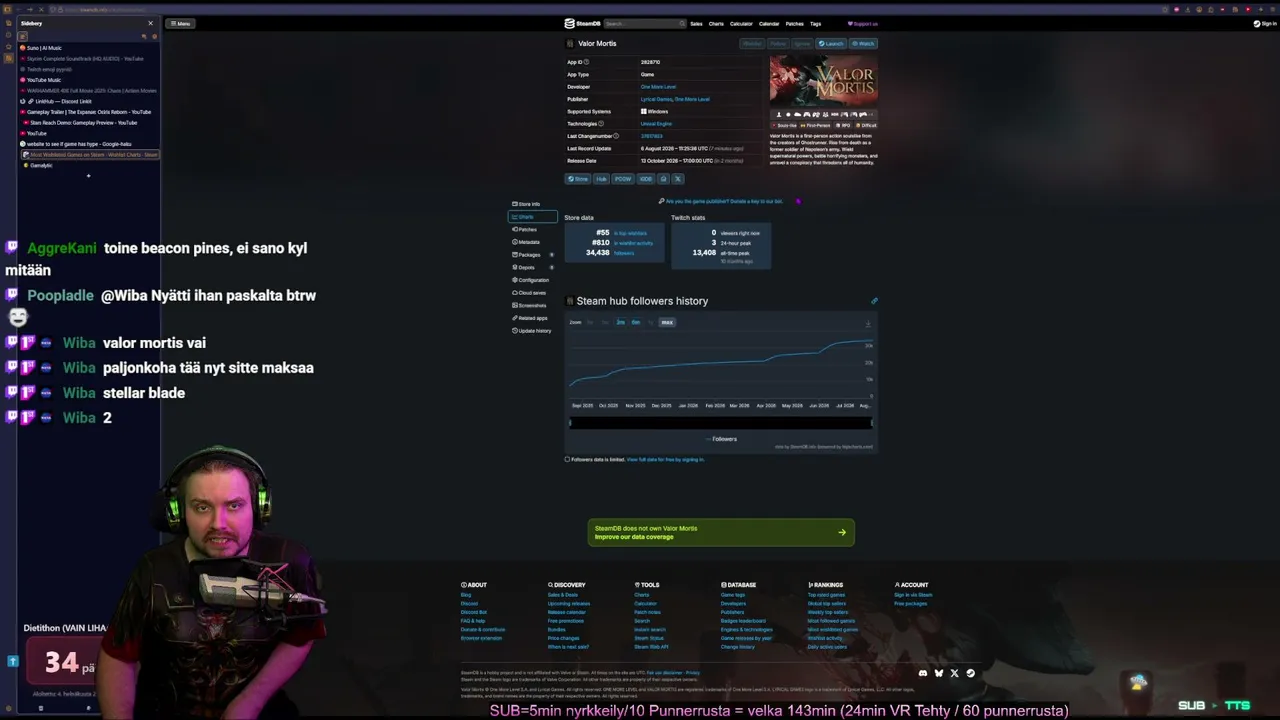Open the IGDB link button
The height and width of the screenshot is (720, 1280).
(646, 179)
